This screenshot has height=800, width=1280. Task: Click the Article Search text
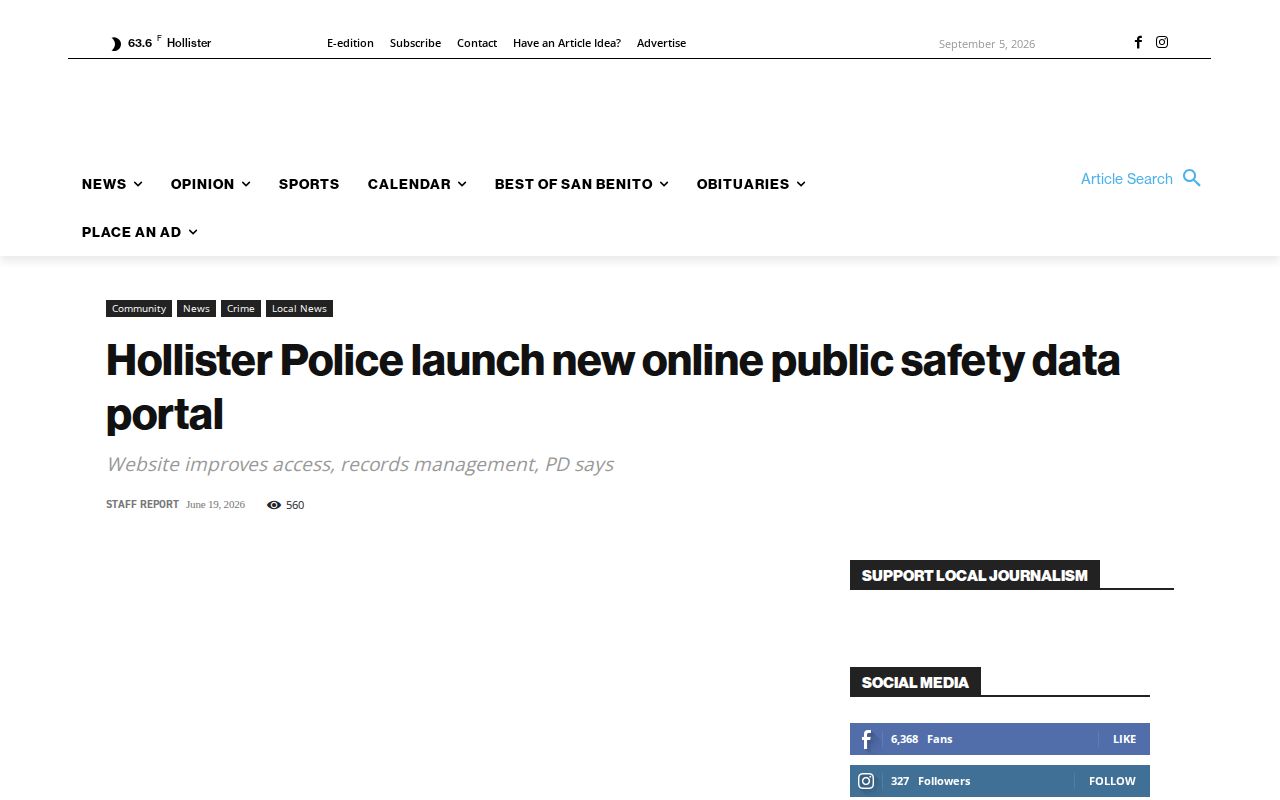coord(1127,179)
